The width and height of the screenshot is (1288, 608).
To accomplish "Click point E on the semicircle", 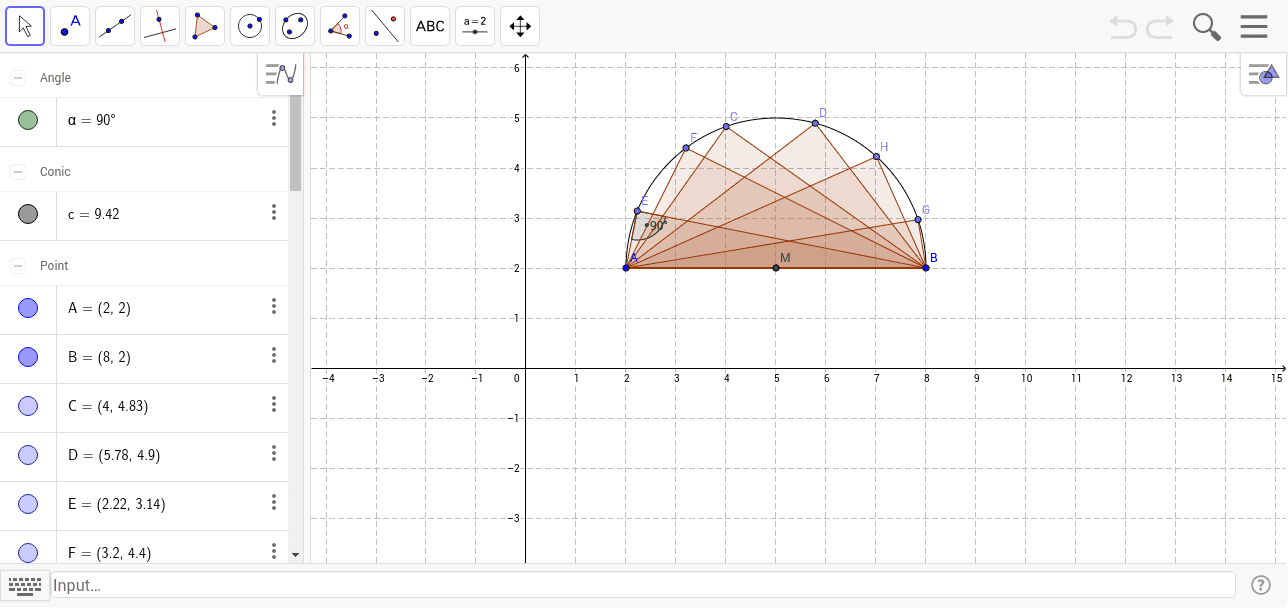I will (x=637, y=211).
